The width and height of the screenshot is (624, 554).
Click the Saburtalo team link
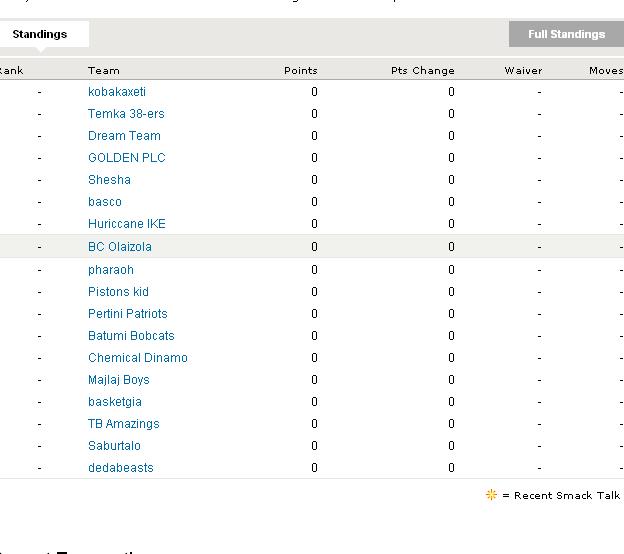click(114, 446)
